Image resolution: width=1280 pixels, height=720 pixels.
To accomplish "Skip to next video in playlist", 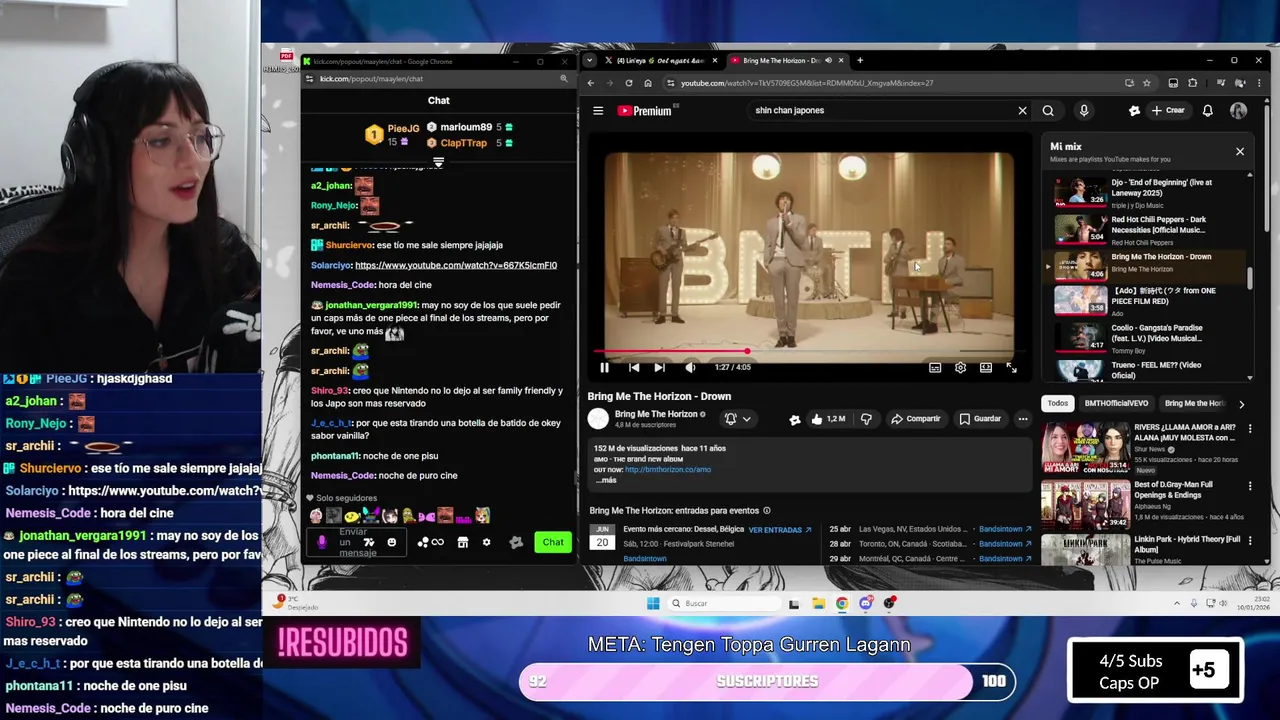I will point(659,368).
